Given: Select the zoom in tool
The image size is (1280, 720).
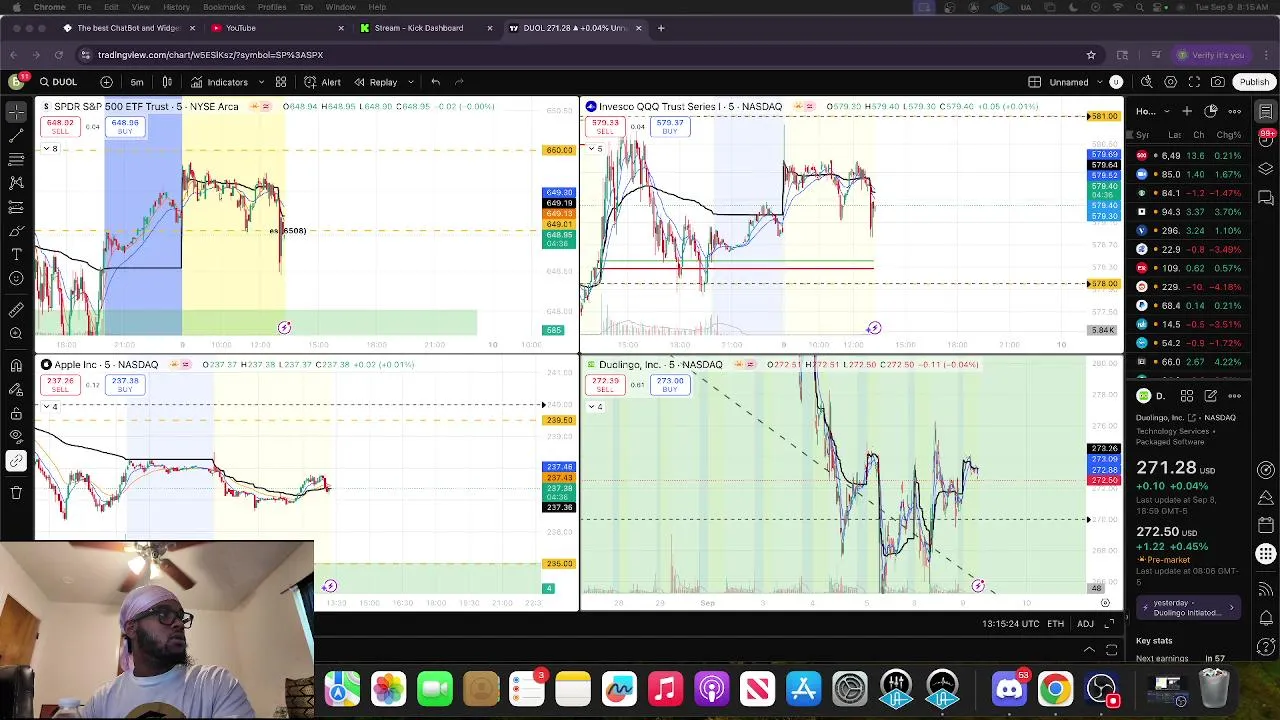Looking at the screenshot, I should tap(16, 333).
